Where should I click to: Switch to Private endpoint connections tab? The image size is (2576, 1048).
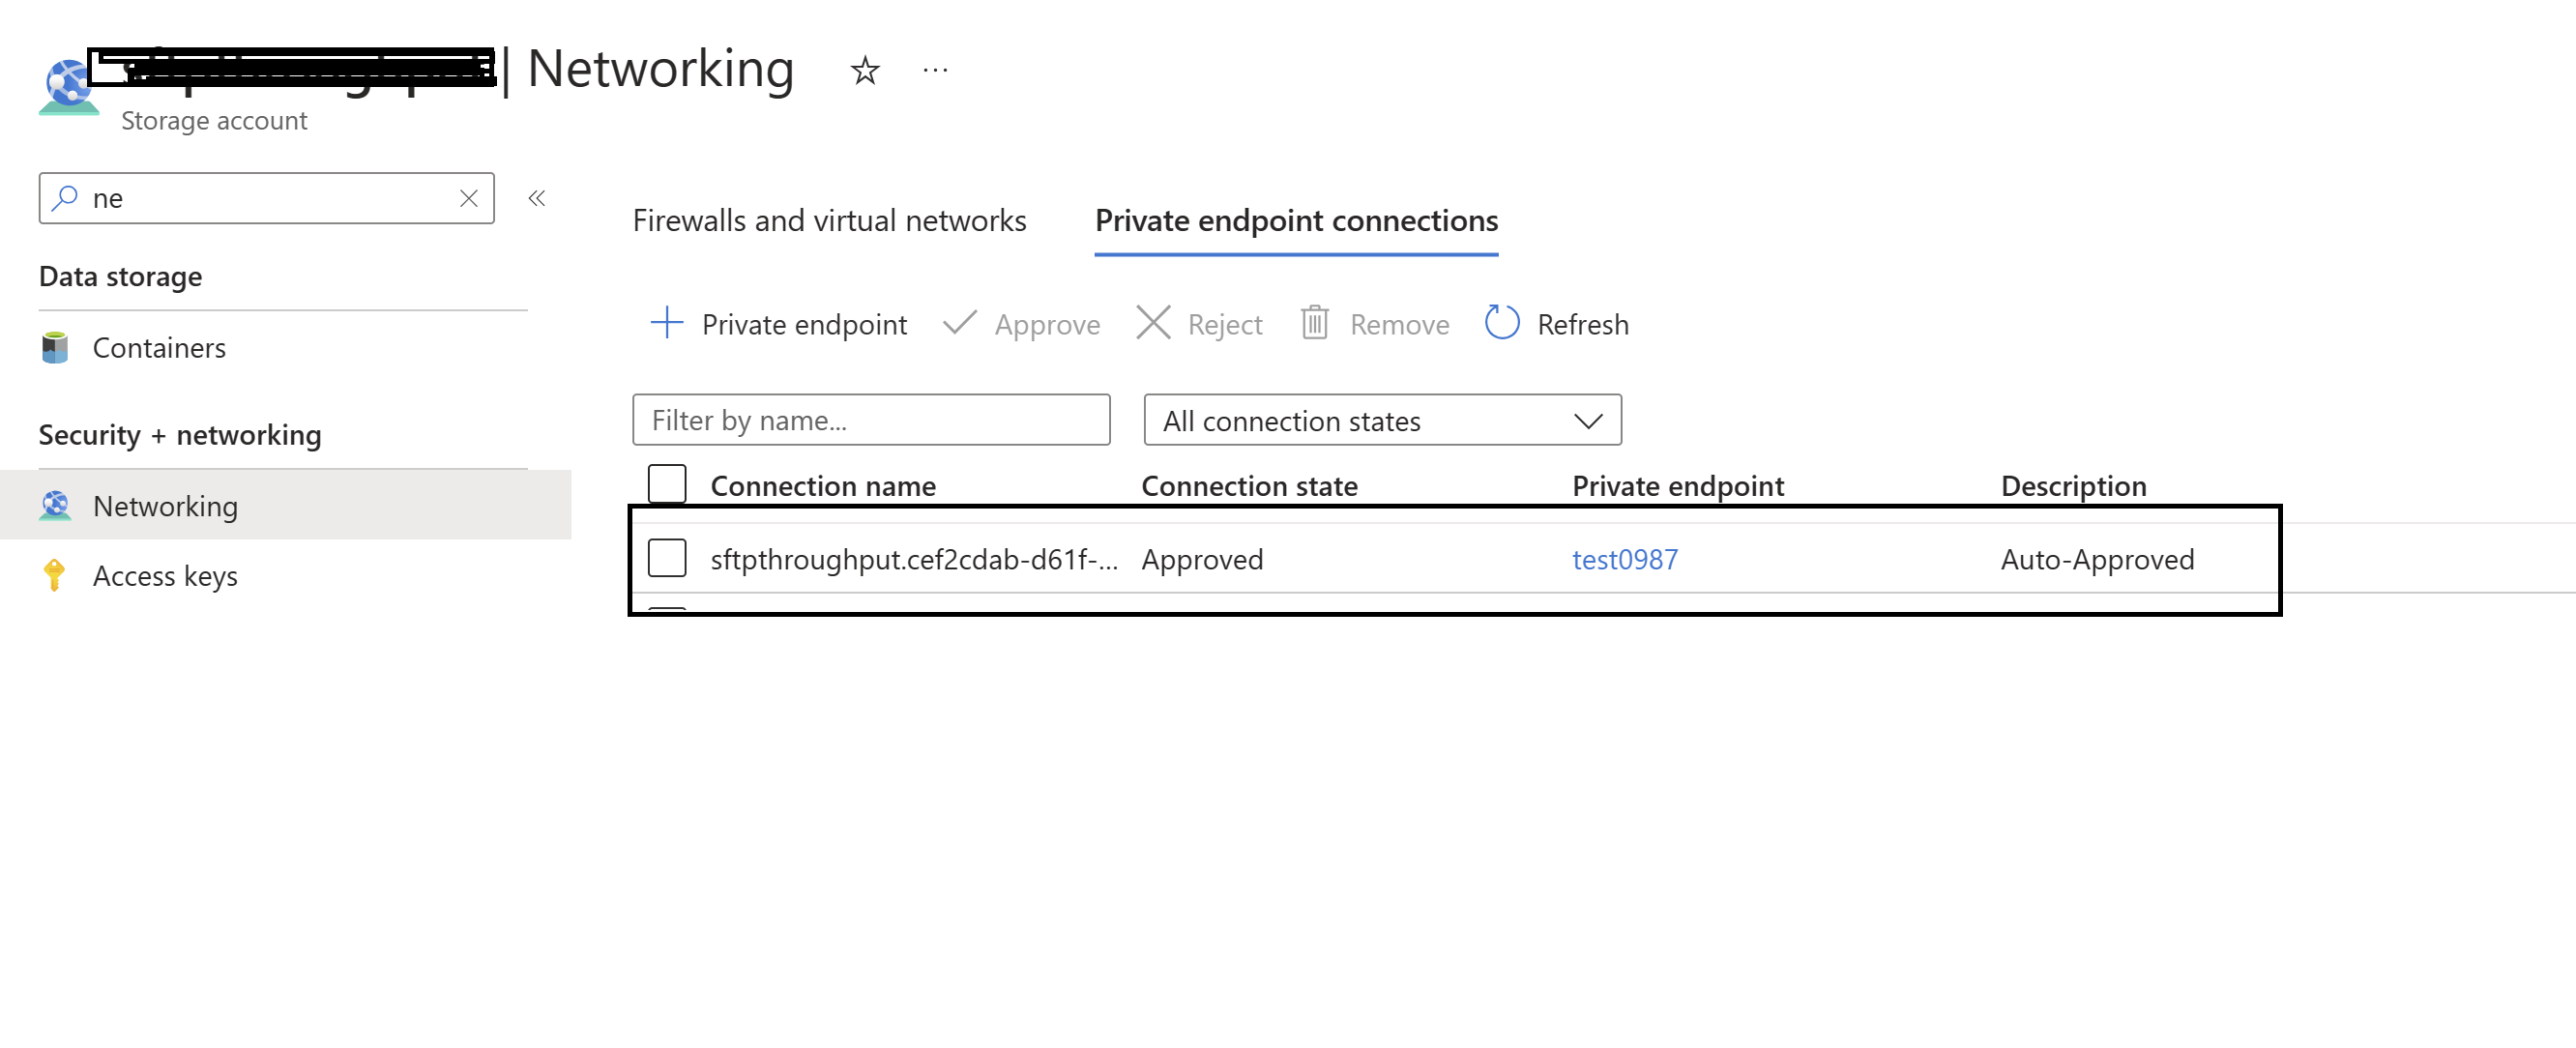click(x=1296, y=220)
